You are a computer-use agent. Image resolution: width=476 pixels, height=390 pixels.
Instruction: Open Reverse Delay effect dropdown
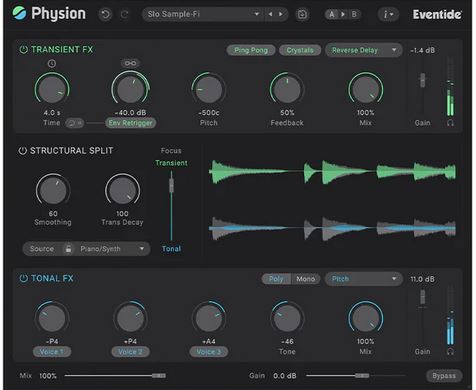click(364, 50)
